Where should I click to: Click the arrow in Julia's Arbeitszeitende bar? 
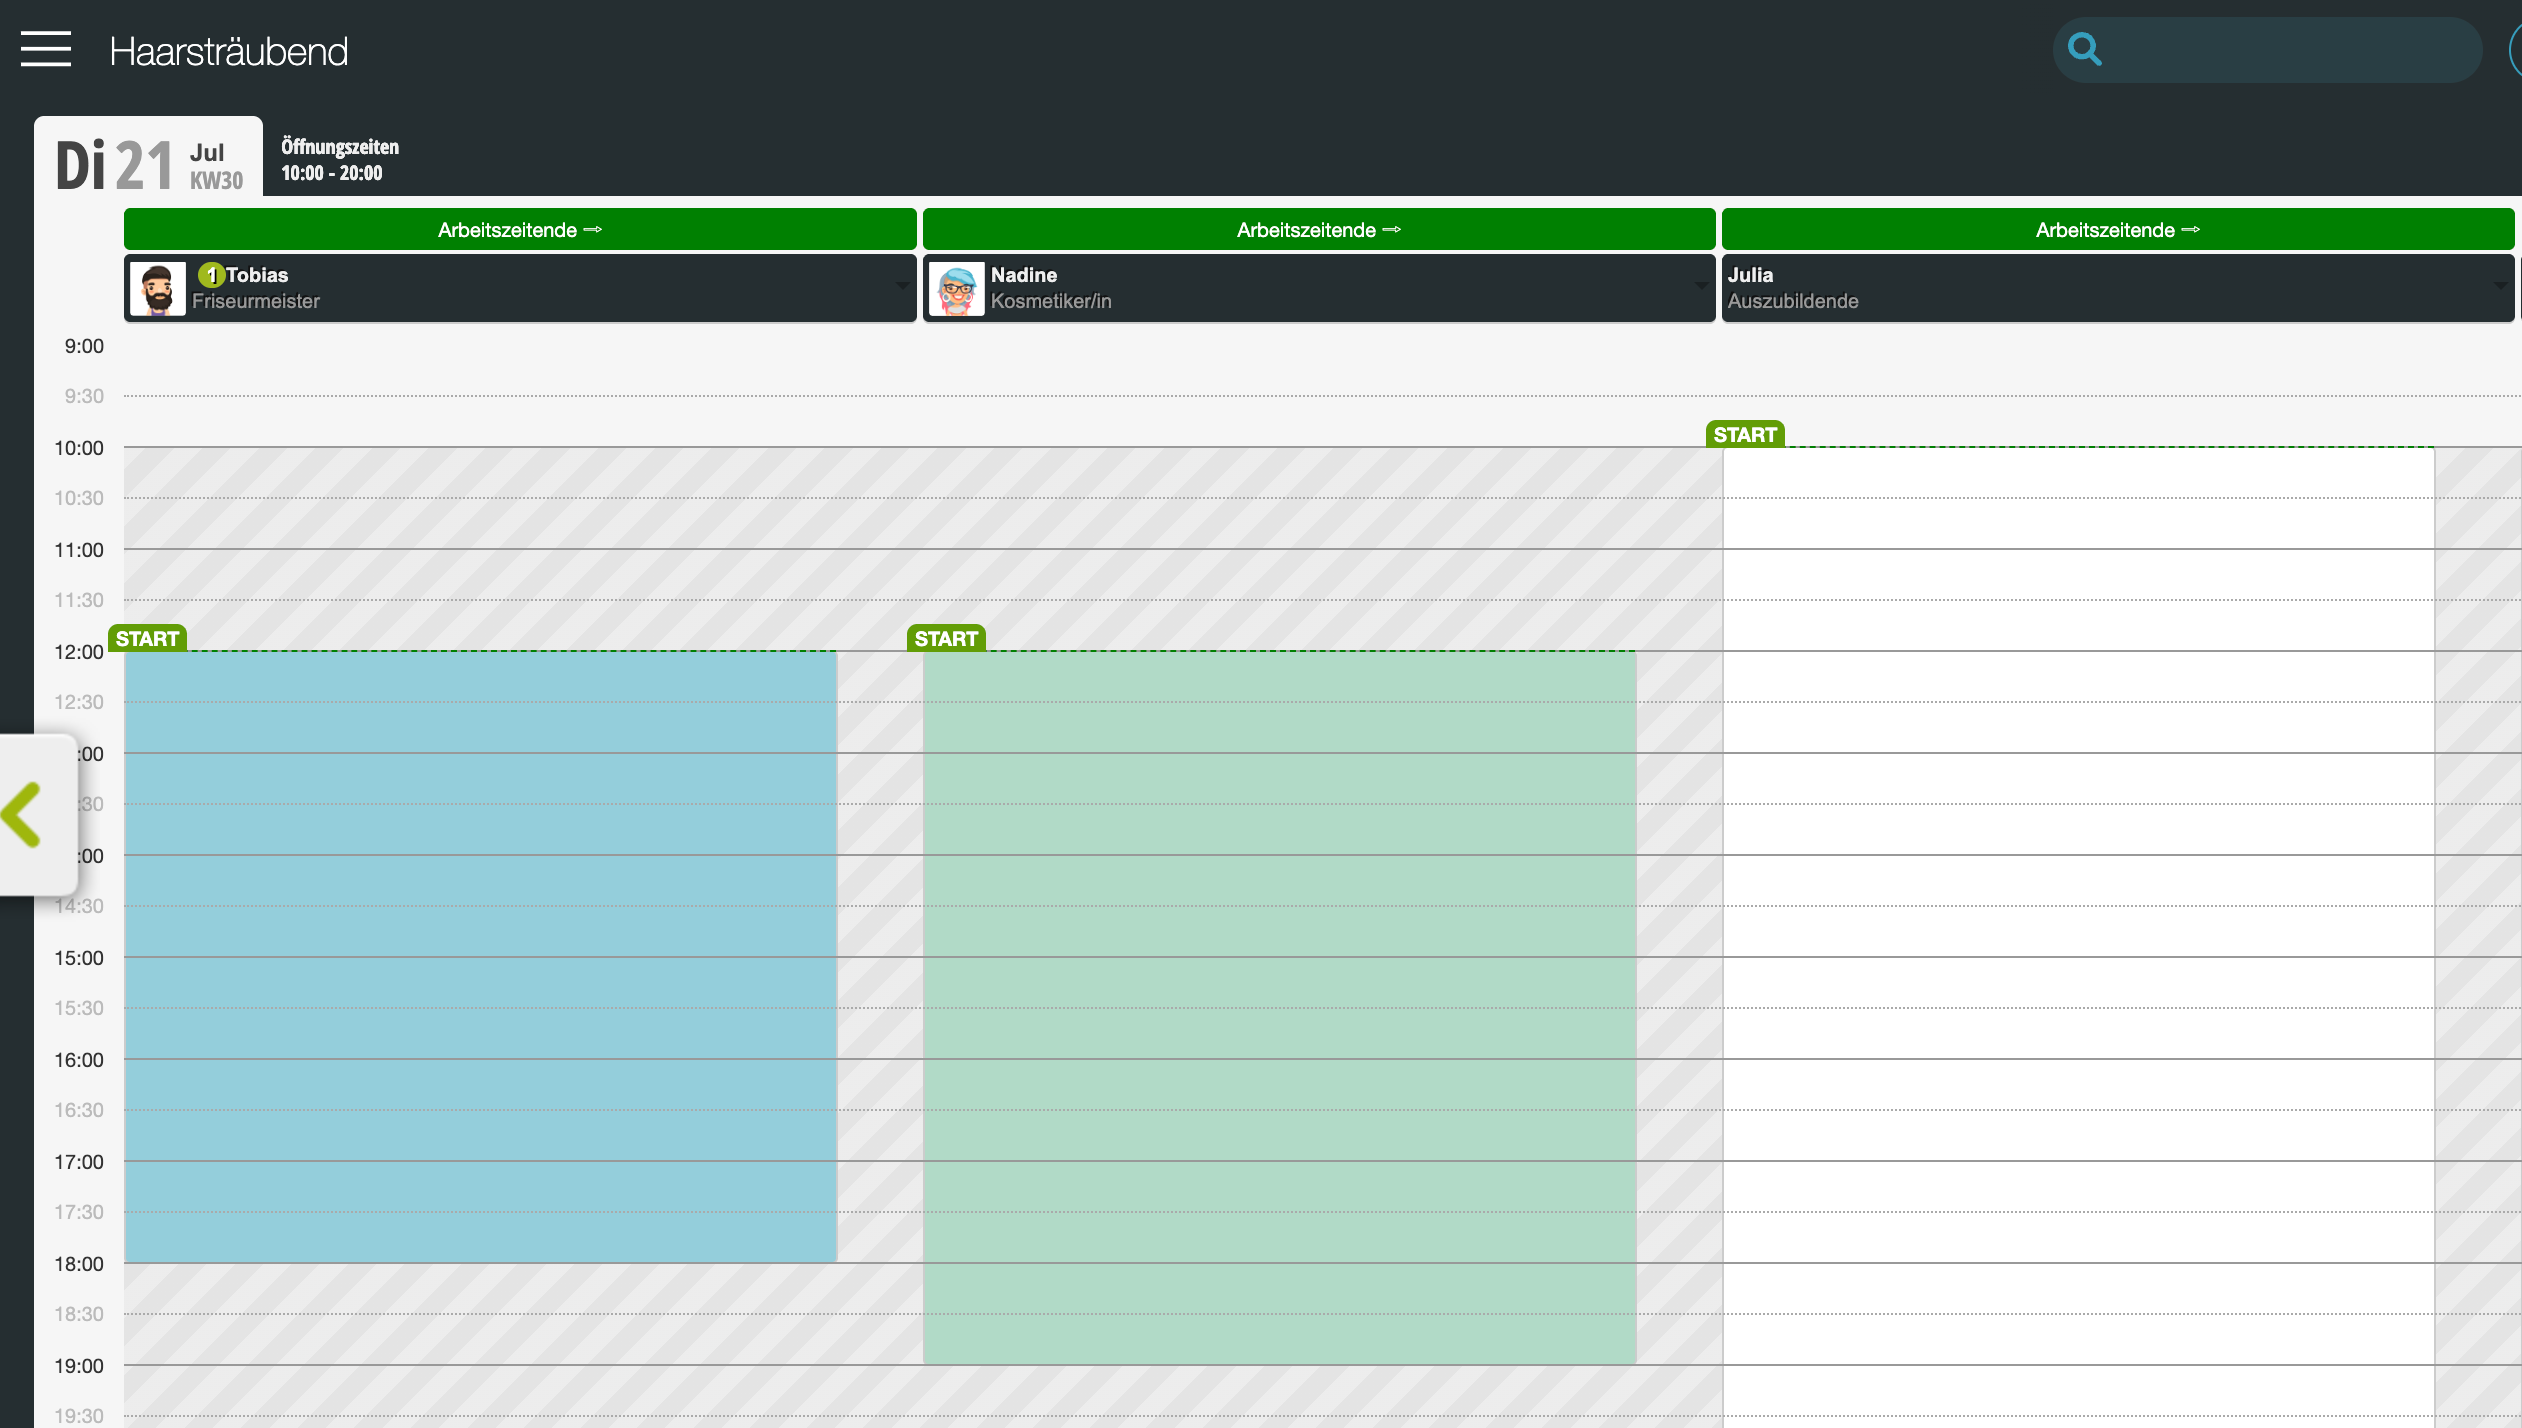coord(2191,230)
